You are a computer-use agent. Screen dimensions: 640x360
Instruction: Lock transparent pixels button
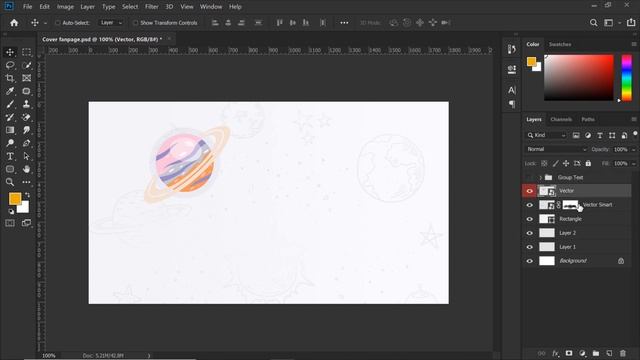544,163
